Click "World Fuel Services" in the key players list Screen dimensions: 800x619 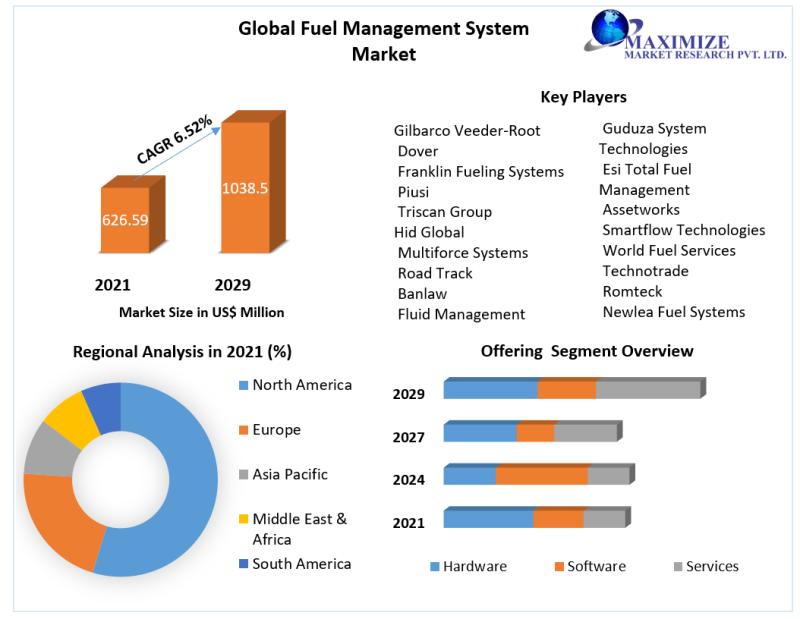point(669,251)
